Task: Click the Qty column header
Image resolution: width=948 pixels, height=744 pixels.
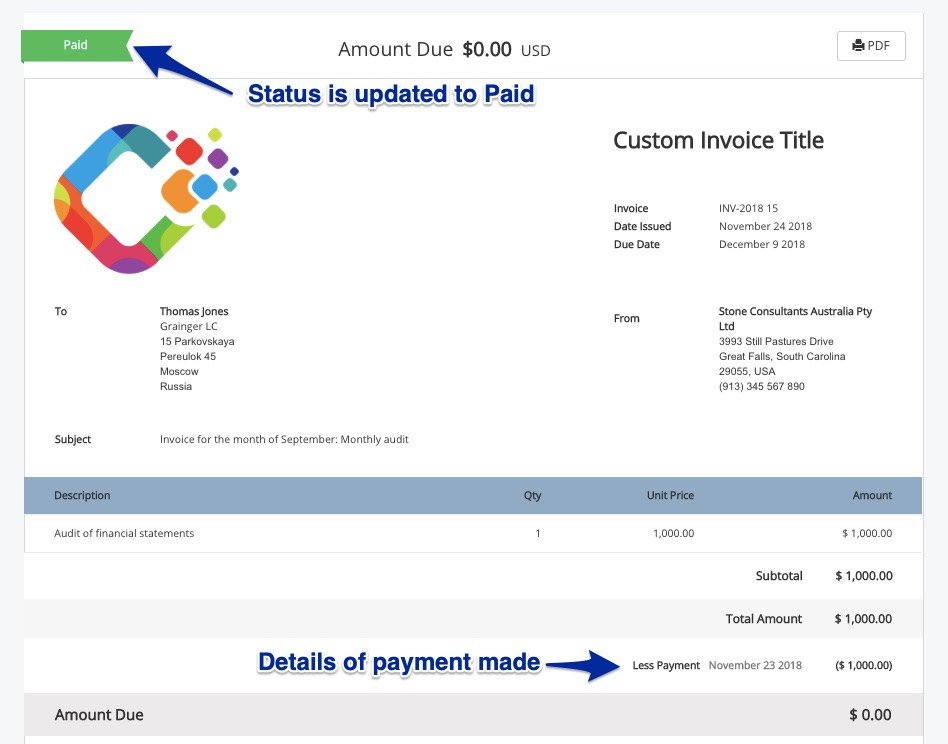Action: point(532,496)
